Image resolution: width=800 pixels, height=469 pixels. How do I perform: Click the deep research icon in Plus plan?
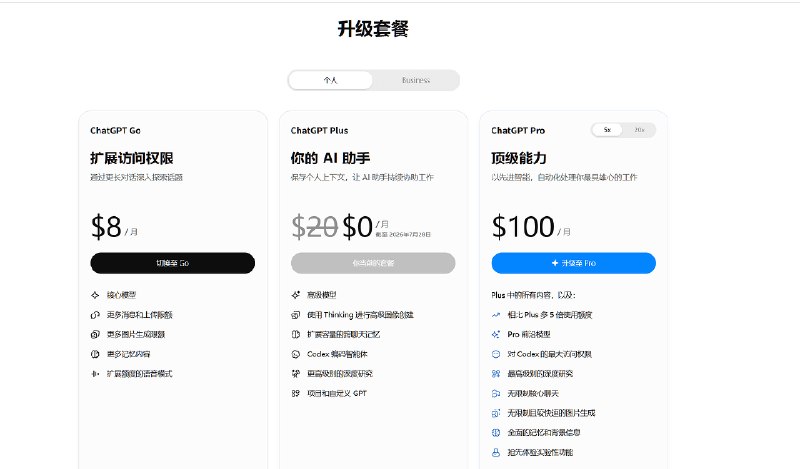(x=295, y=374)
